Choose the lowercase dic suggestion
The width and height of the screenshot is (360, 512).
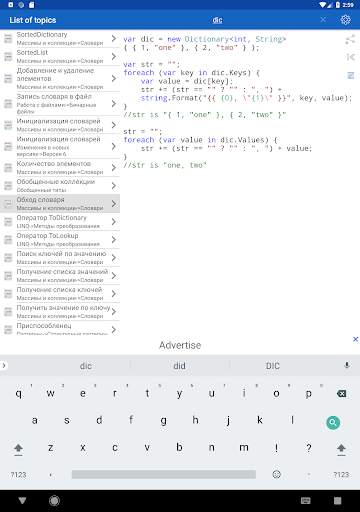(86, 366)
